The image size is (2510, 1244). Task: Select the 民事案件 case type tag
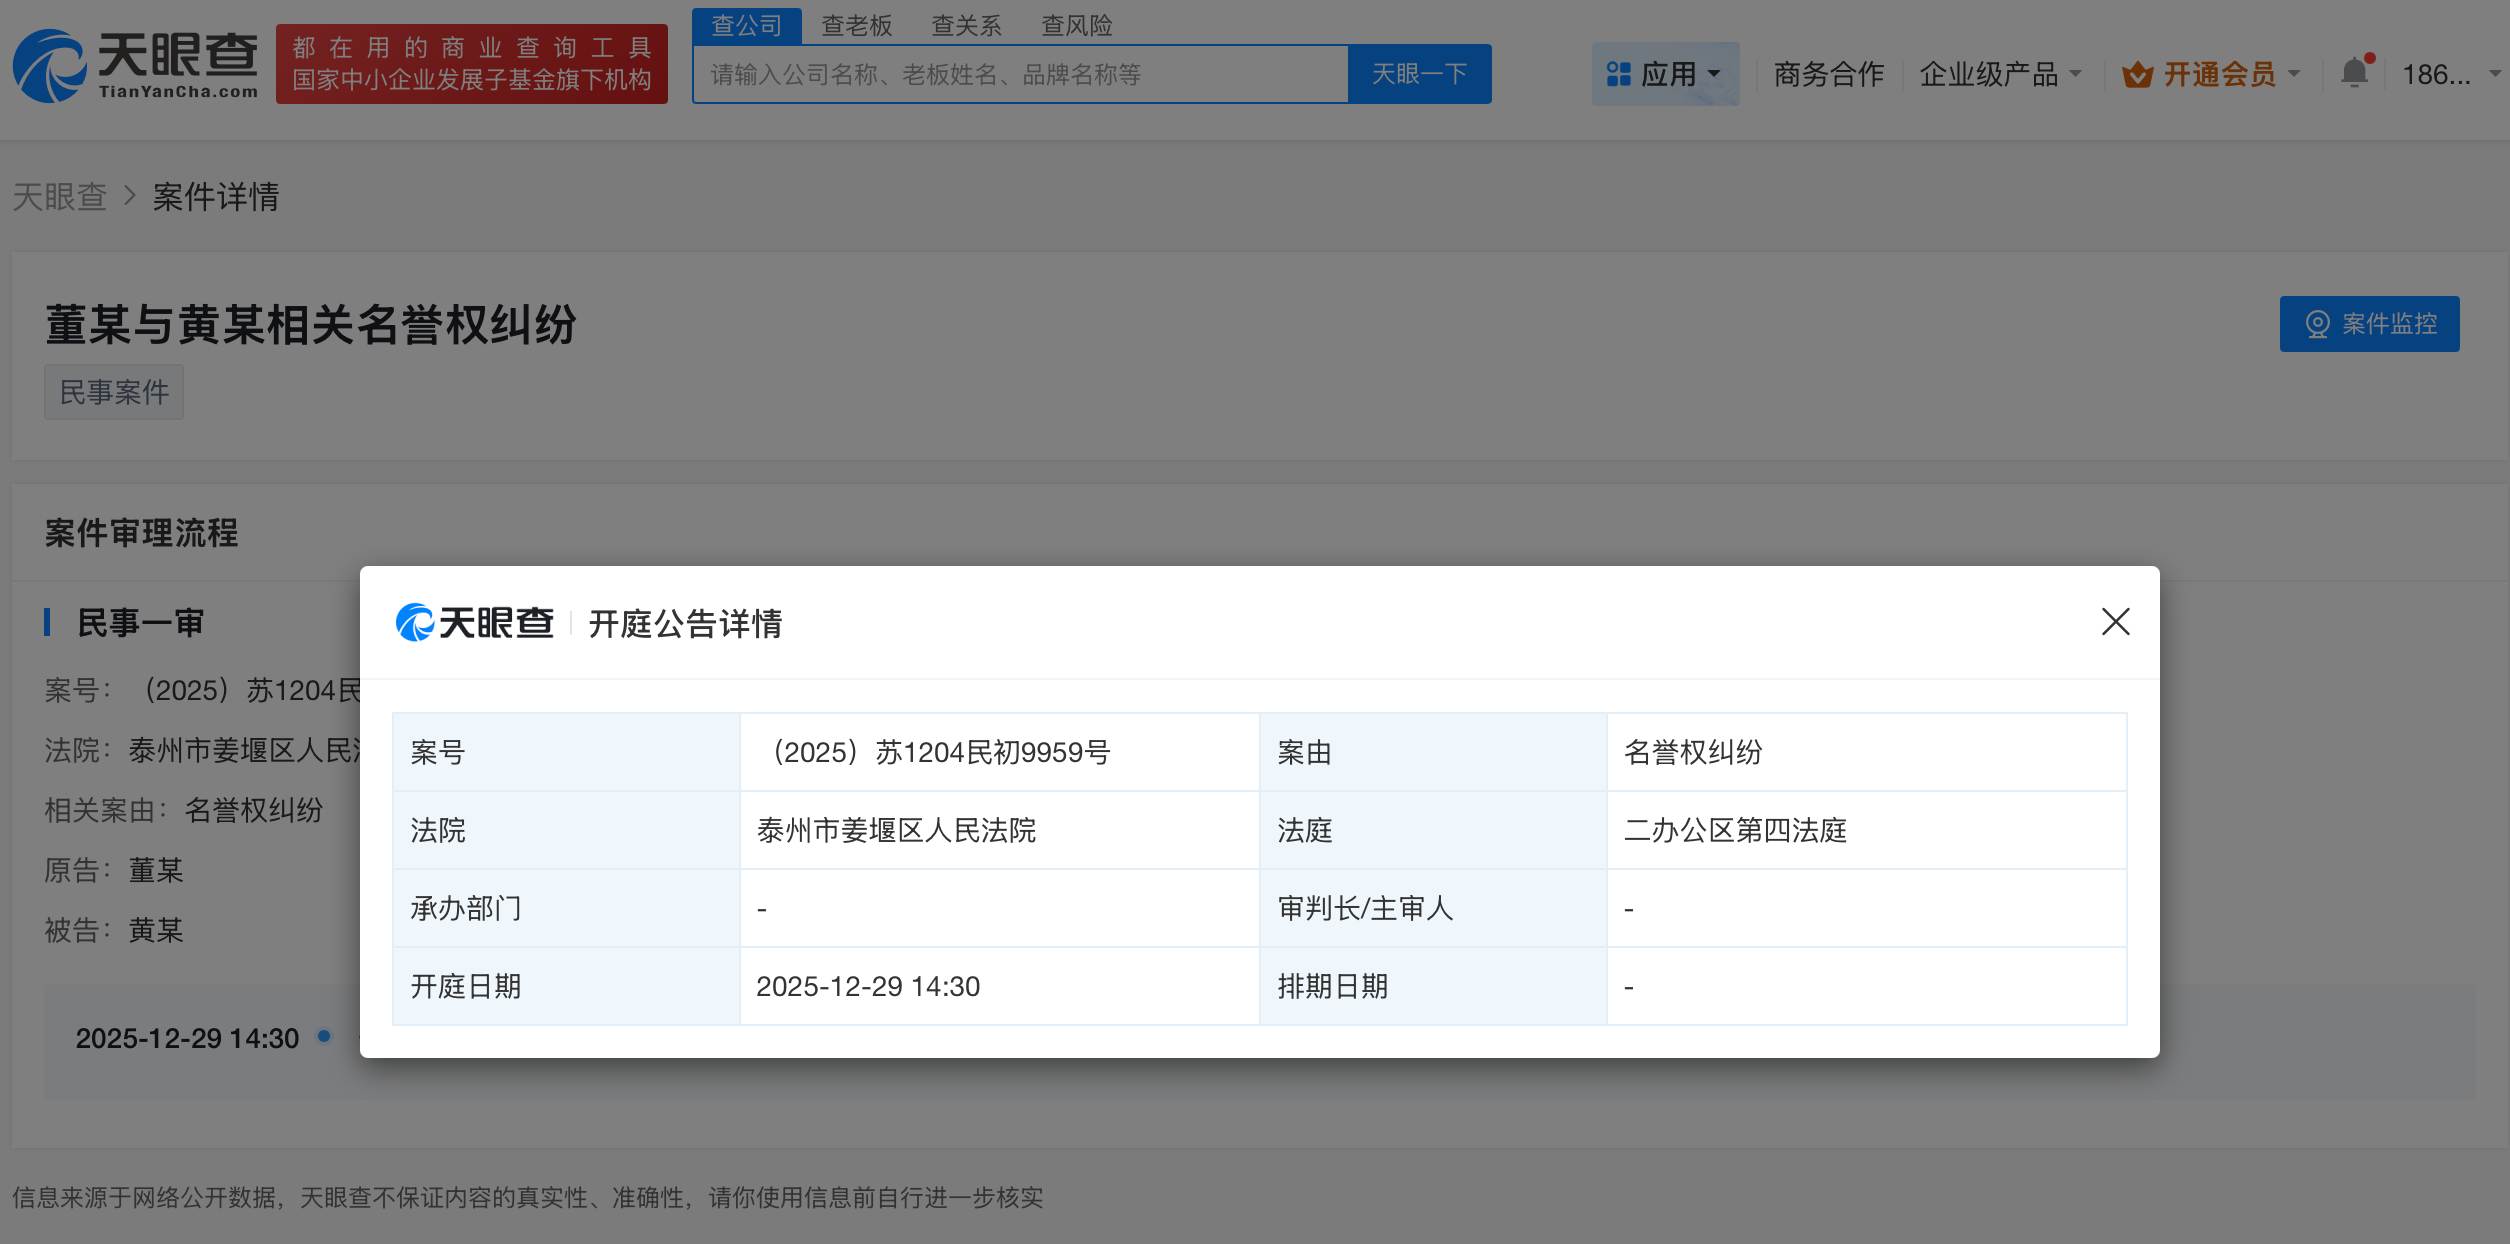113,392
